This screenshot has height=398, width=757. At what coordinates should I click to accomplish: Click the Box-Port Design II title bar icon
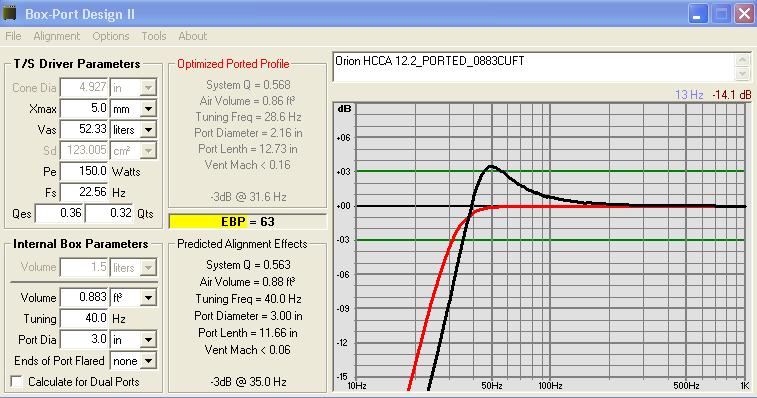[9, 13]
